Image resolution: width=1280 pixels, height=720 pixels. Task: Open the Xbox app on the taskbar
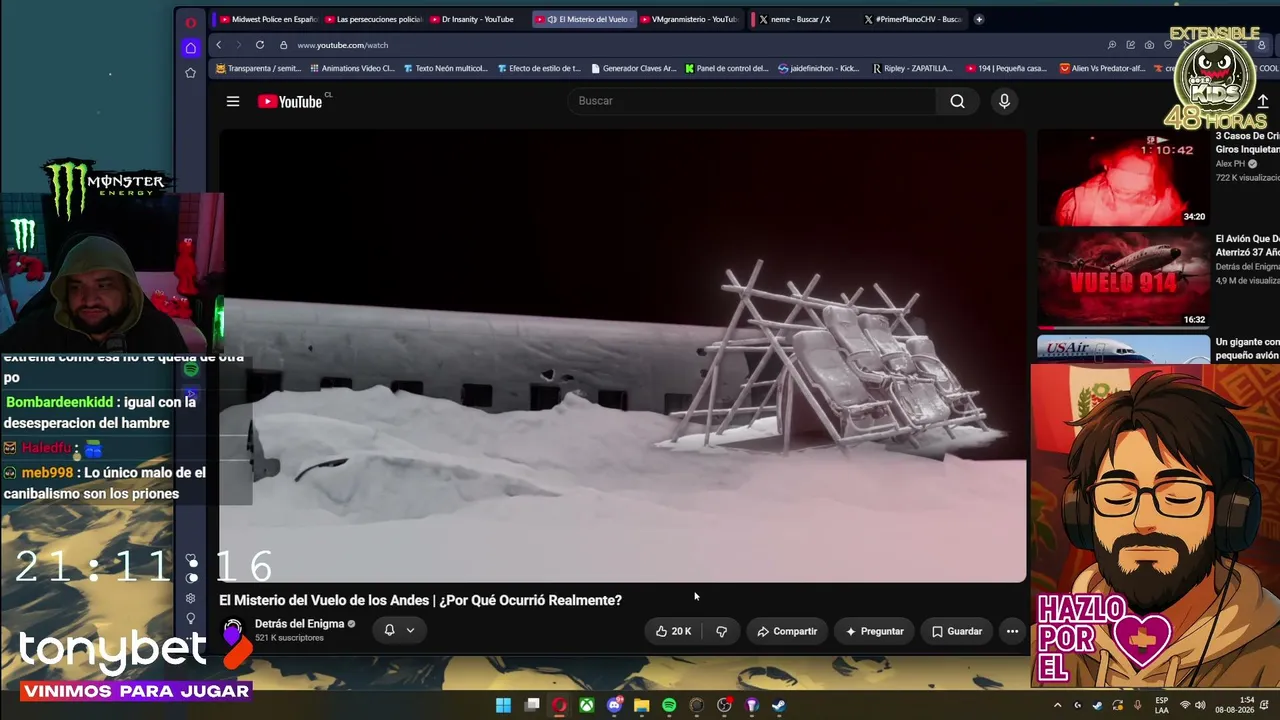[x=587, y=705]
